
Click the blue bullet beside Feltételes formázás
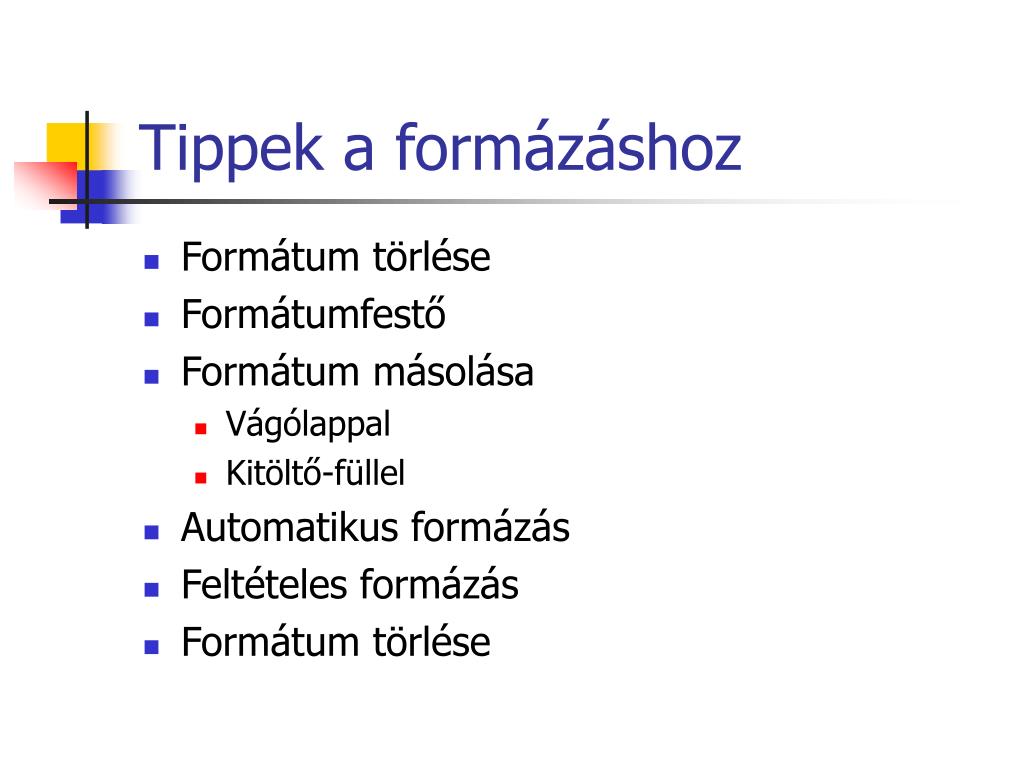152,590
